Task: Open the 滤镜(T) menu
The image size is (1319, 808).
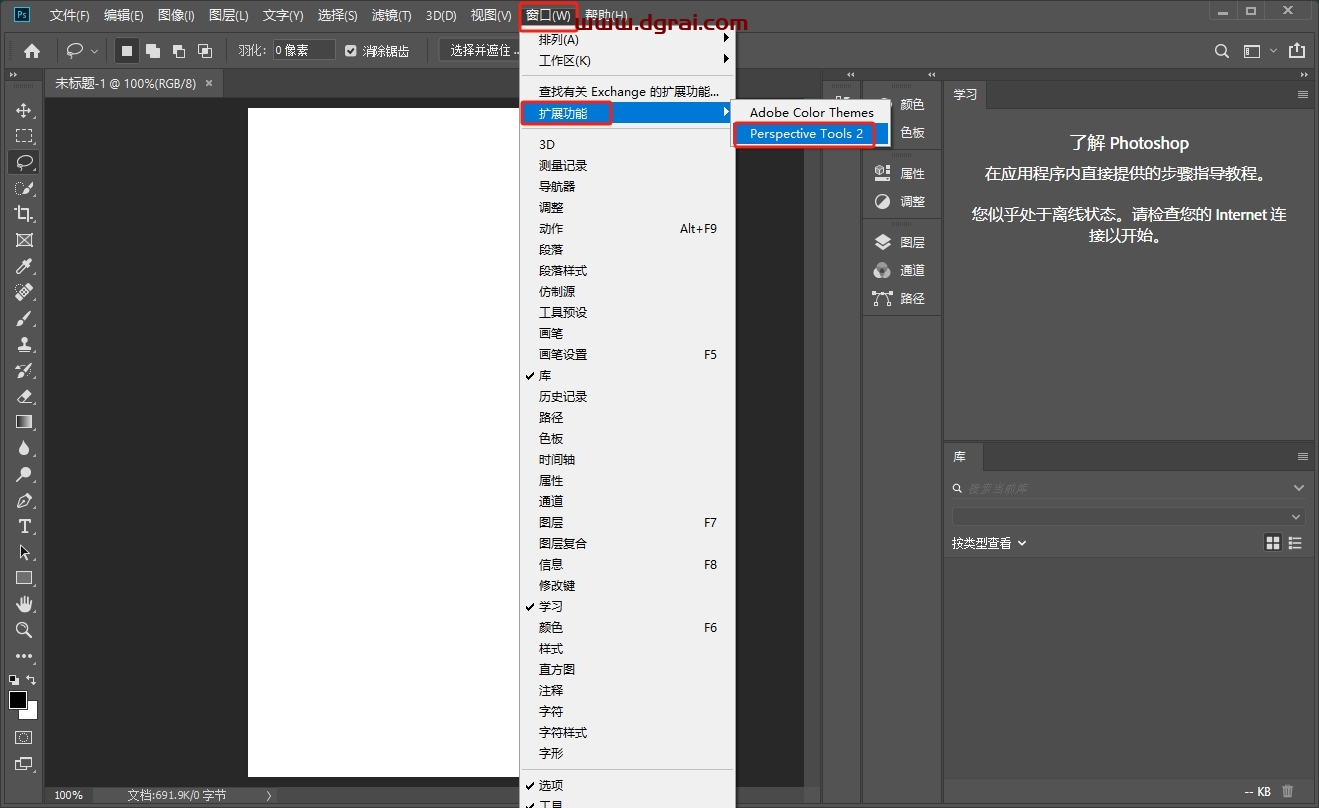Action: point(391,15)
